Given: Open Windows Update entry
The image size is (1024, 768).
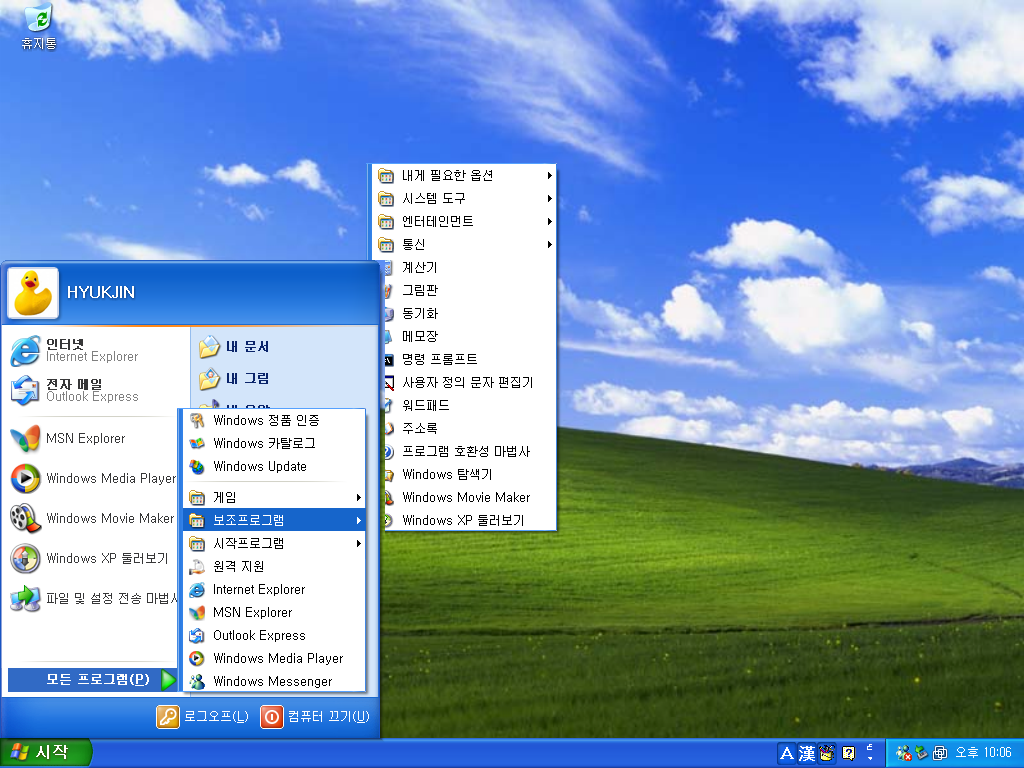Looking at the screenshot, I should coord(274,466).
